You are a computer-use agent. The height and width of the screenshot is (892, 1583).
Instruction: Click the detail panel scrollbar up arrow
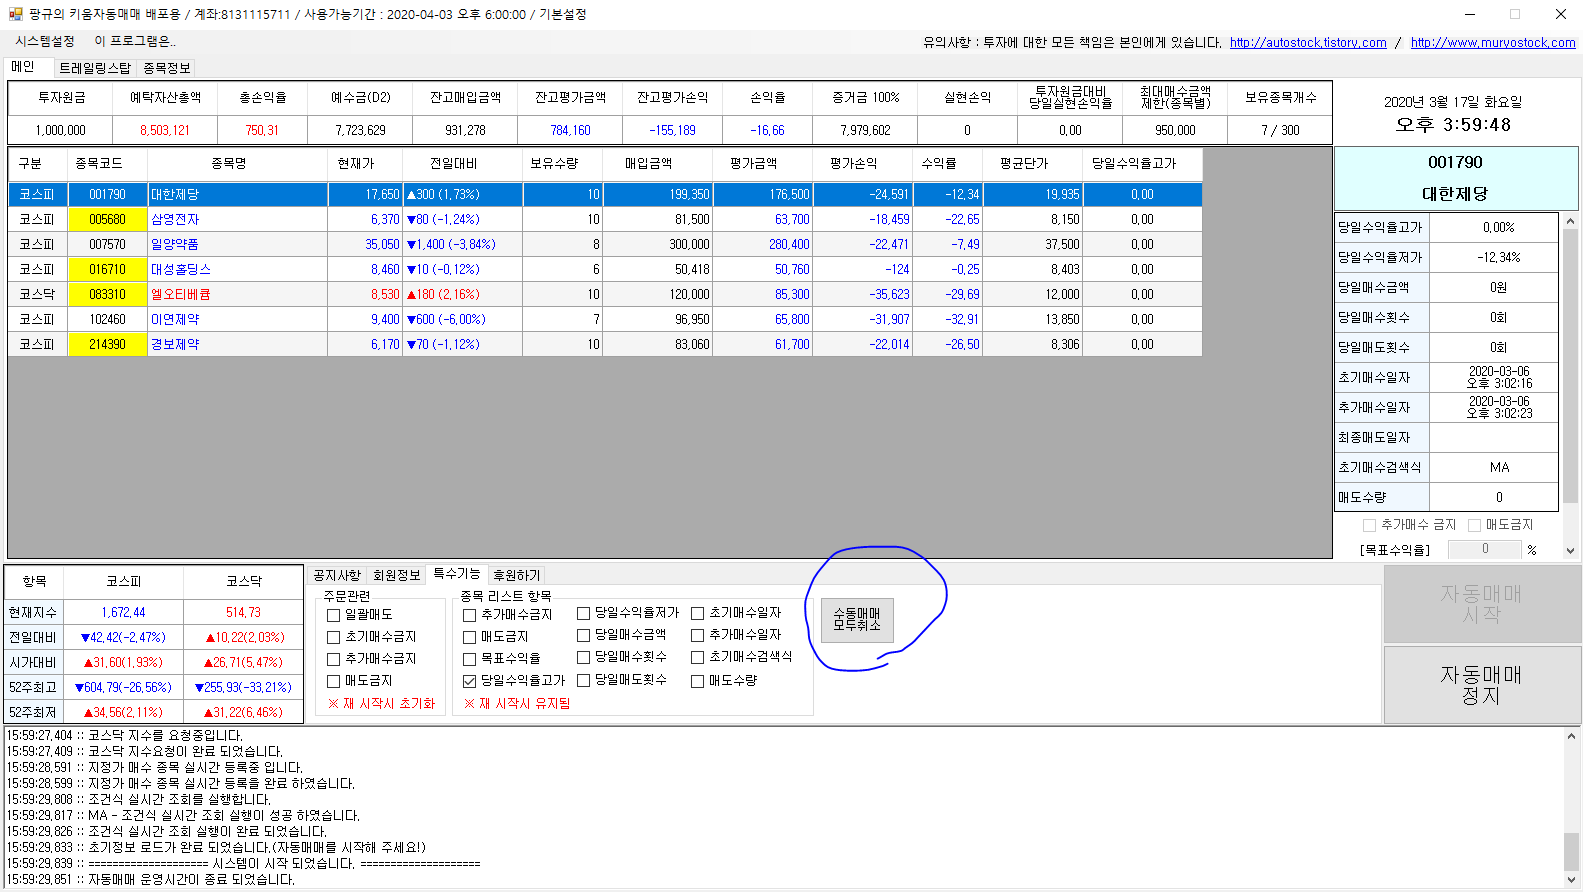[x=1570, y=221]
